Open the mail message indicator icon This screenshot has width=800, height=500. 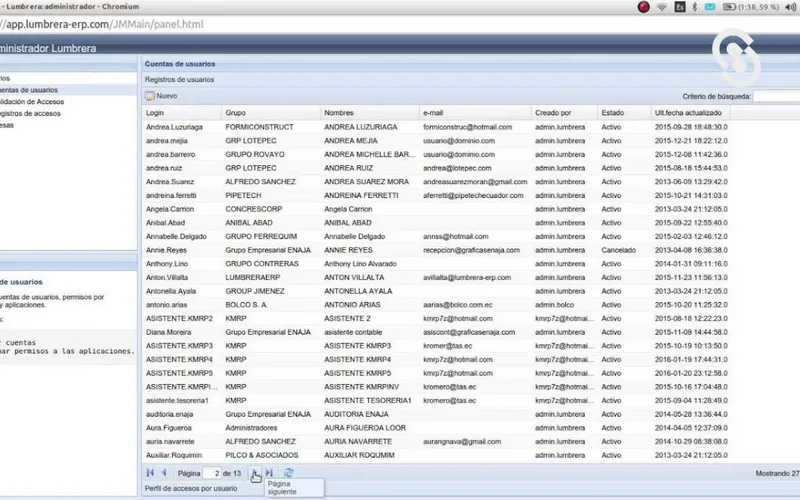tap(710, 7)
